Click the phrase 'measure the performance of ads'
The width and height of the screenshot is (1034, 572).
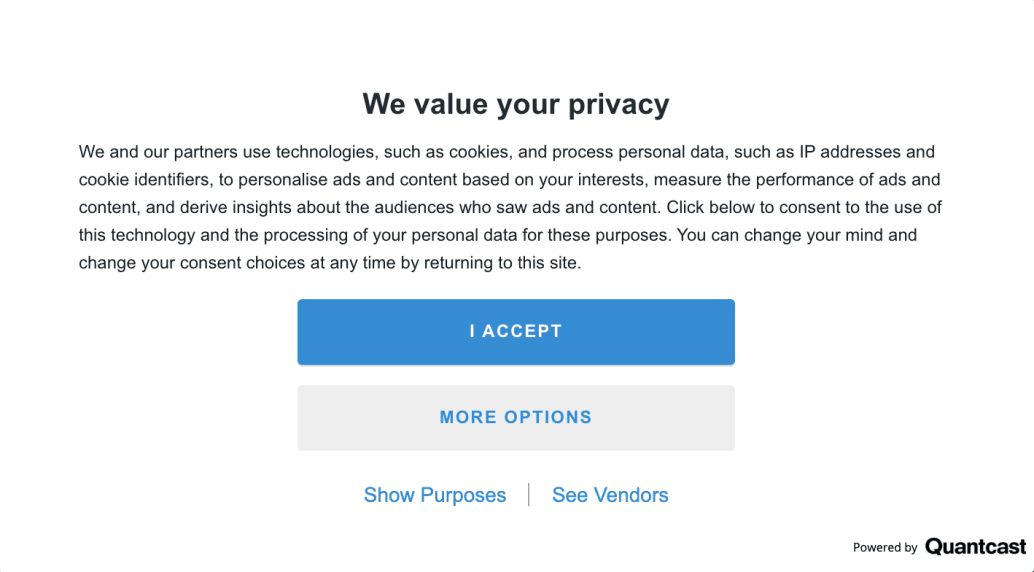pos(780,179)
